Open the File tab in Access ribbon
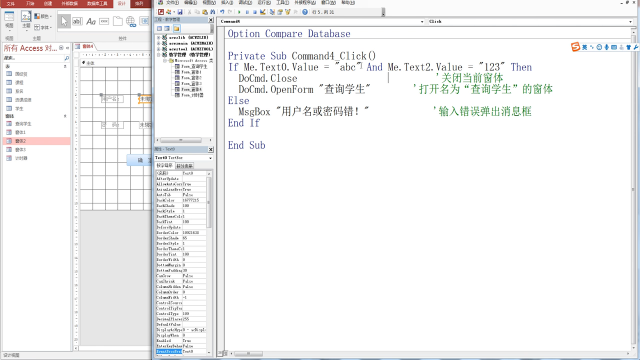Viewport: 640px width, 360px height. pyautogui.click(x=10, y=3)
